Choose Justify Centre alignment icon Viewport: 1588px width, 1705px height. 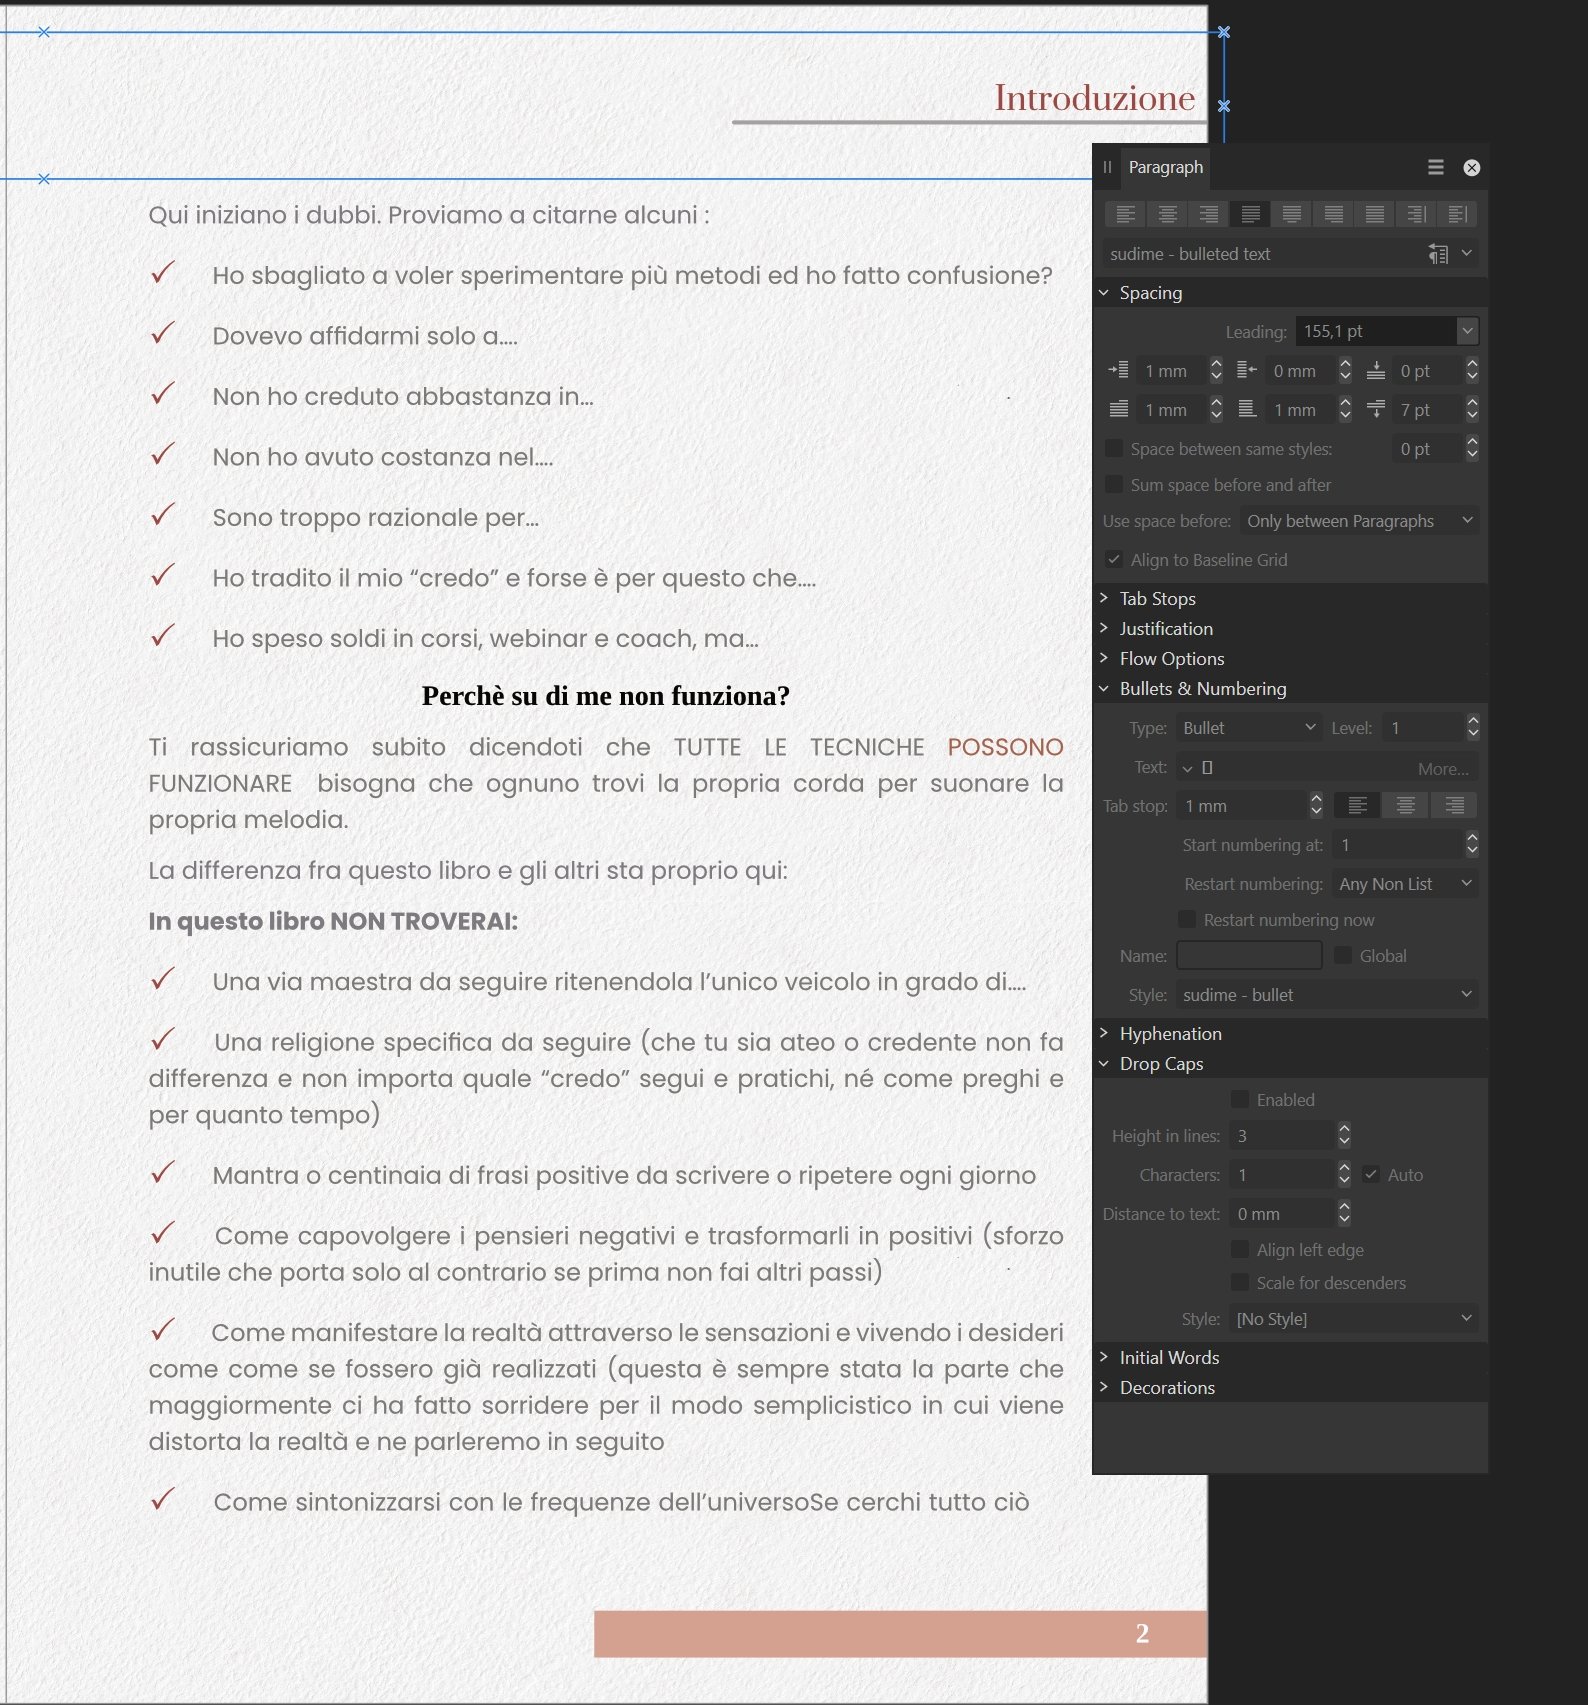click(1292, 214)
